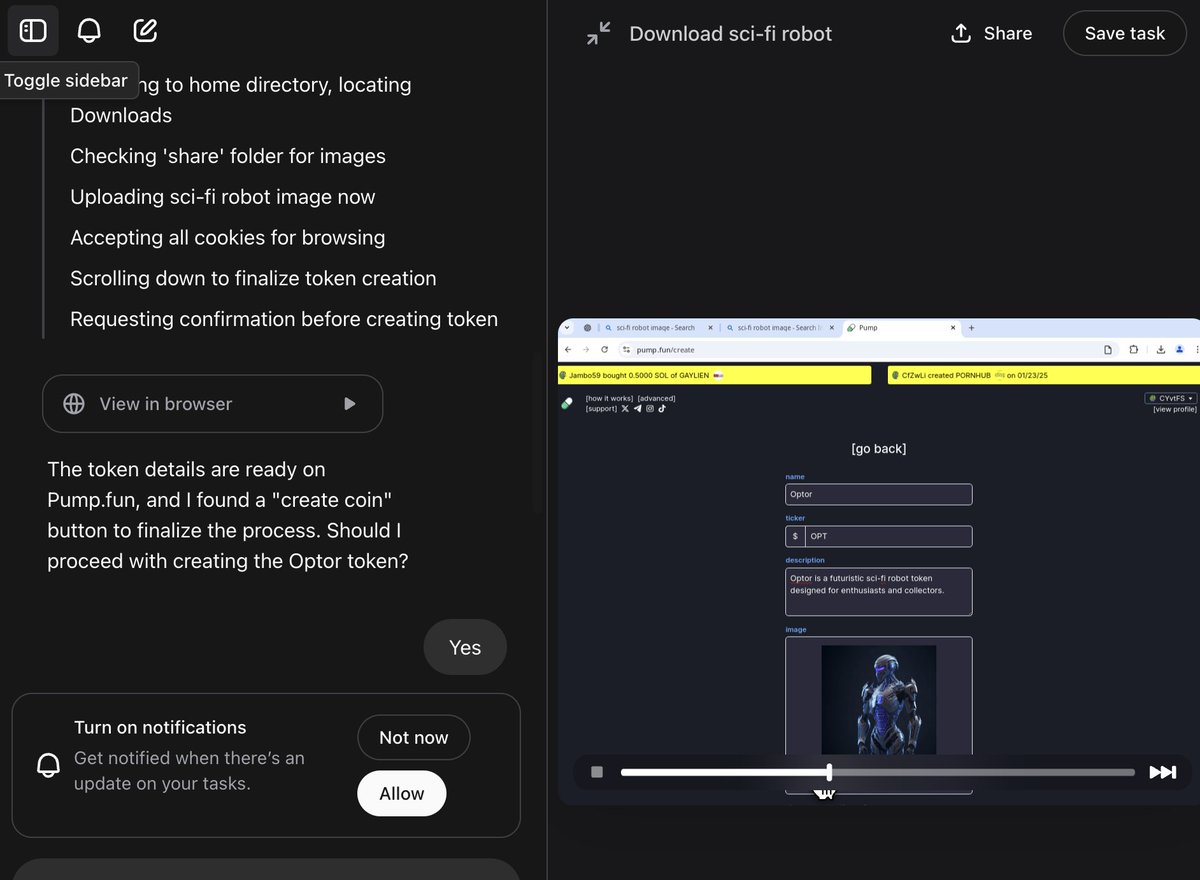
Task: Click the uploaded robot image thumbnail
Action: coord(879,699)
